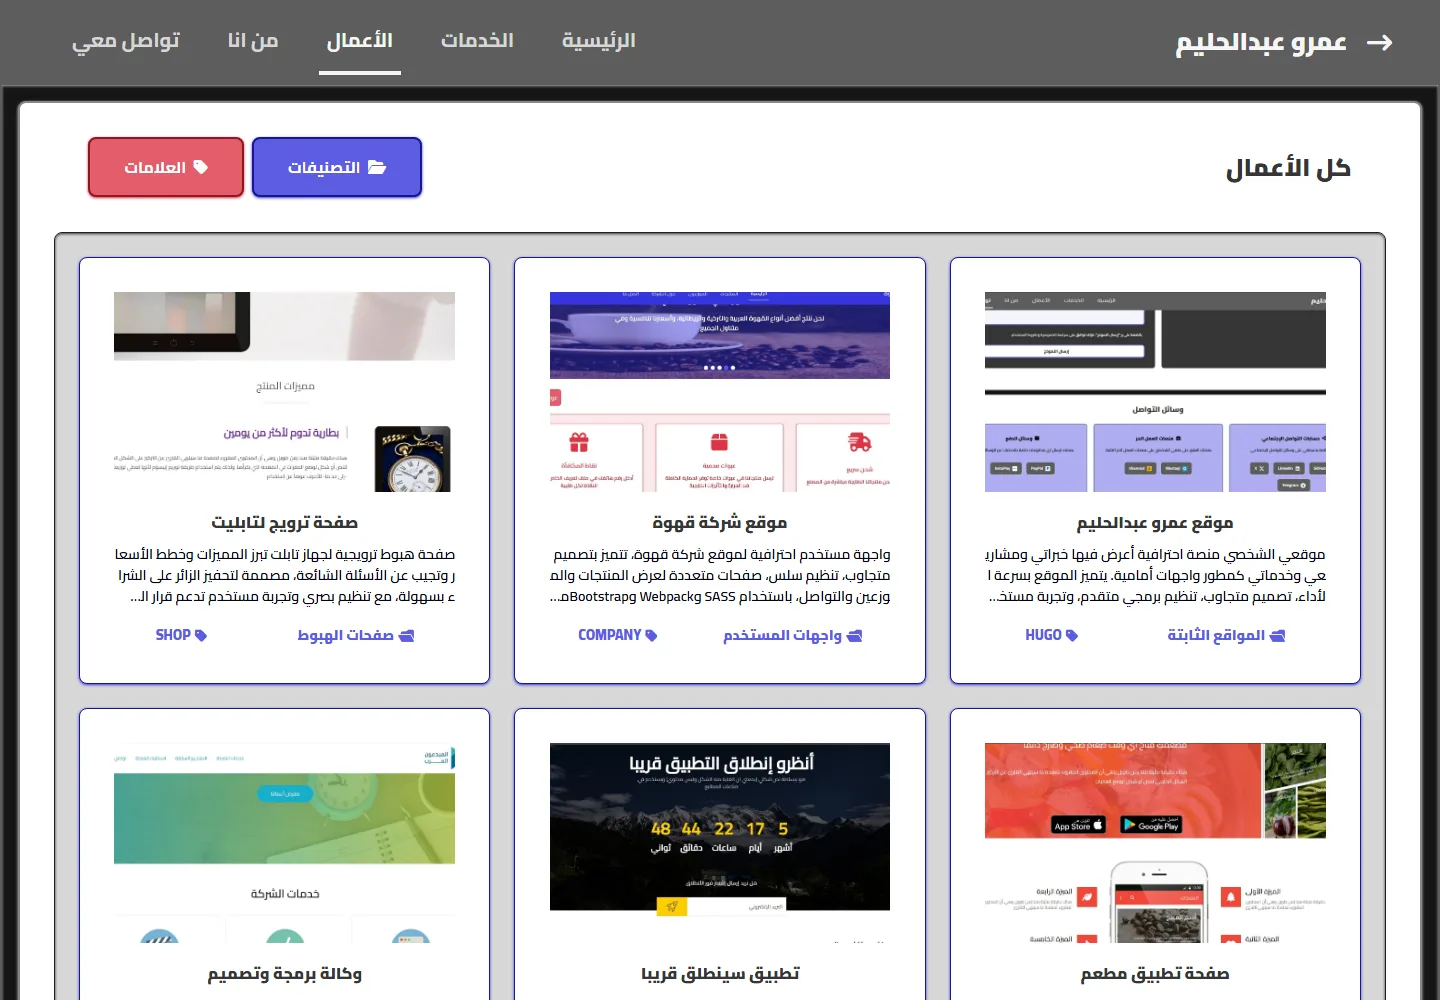This screenshot has height=1000, width=1440.
Task: Click the موقع عمرو عبدالحليم project thumbnail
Action: pos(1155,392)
